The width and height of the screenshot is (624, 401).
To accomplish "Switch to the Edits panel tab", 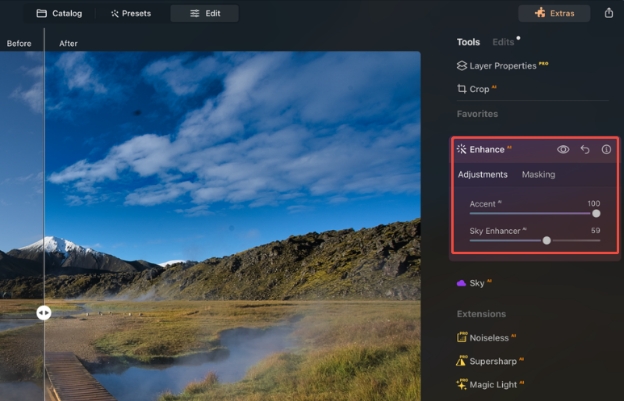I will [503, 42].
